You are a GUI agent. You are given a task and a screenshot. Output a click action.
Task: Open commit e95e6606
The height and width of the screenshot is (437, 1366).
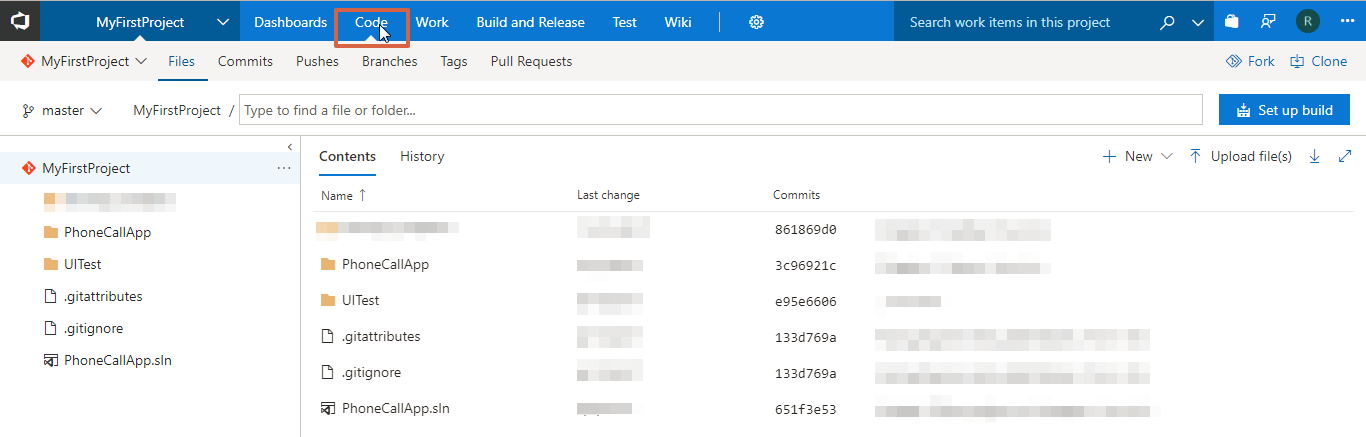click(x=805, y=301)
